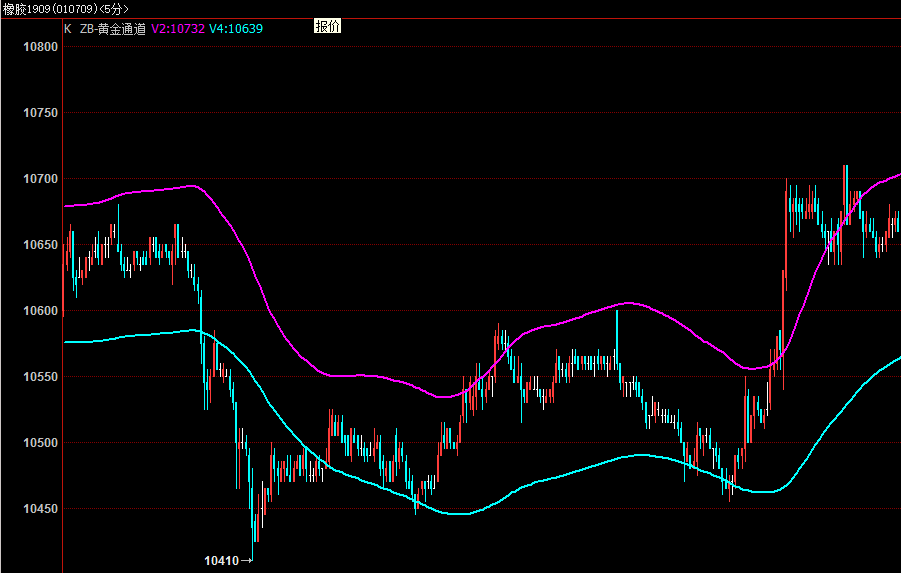The height and width of the screenshot is (573, 901).
Task: Click the 10450 price axis label
Action: click(x=40, y=509)
